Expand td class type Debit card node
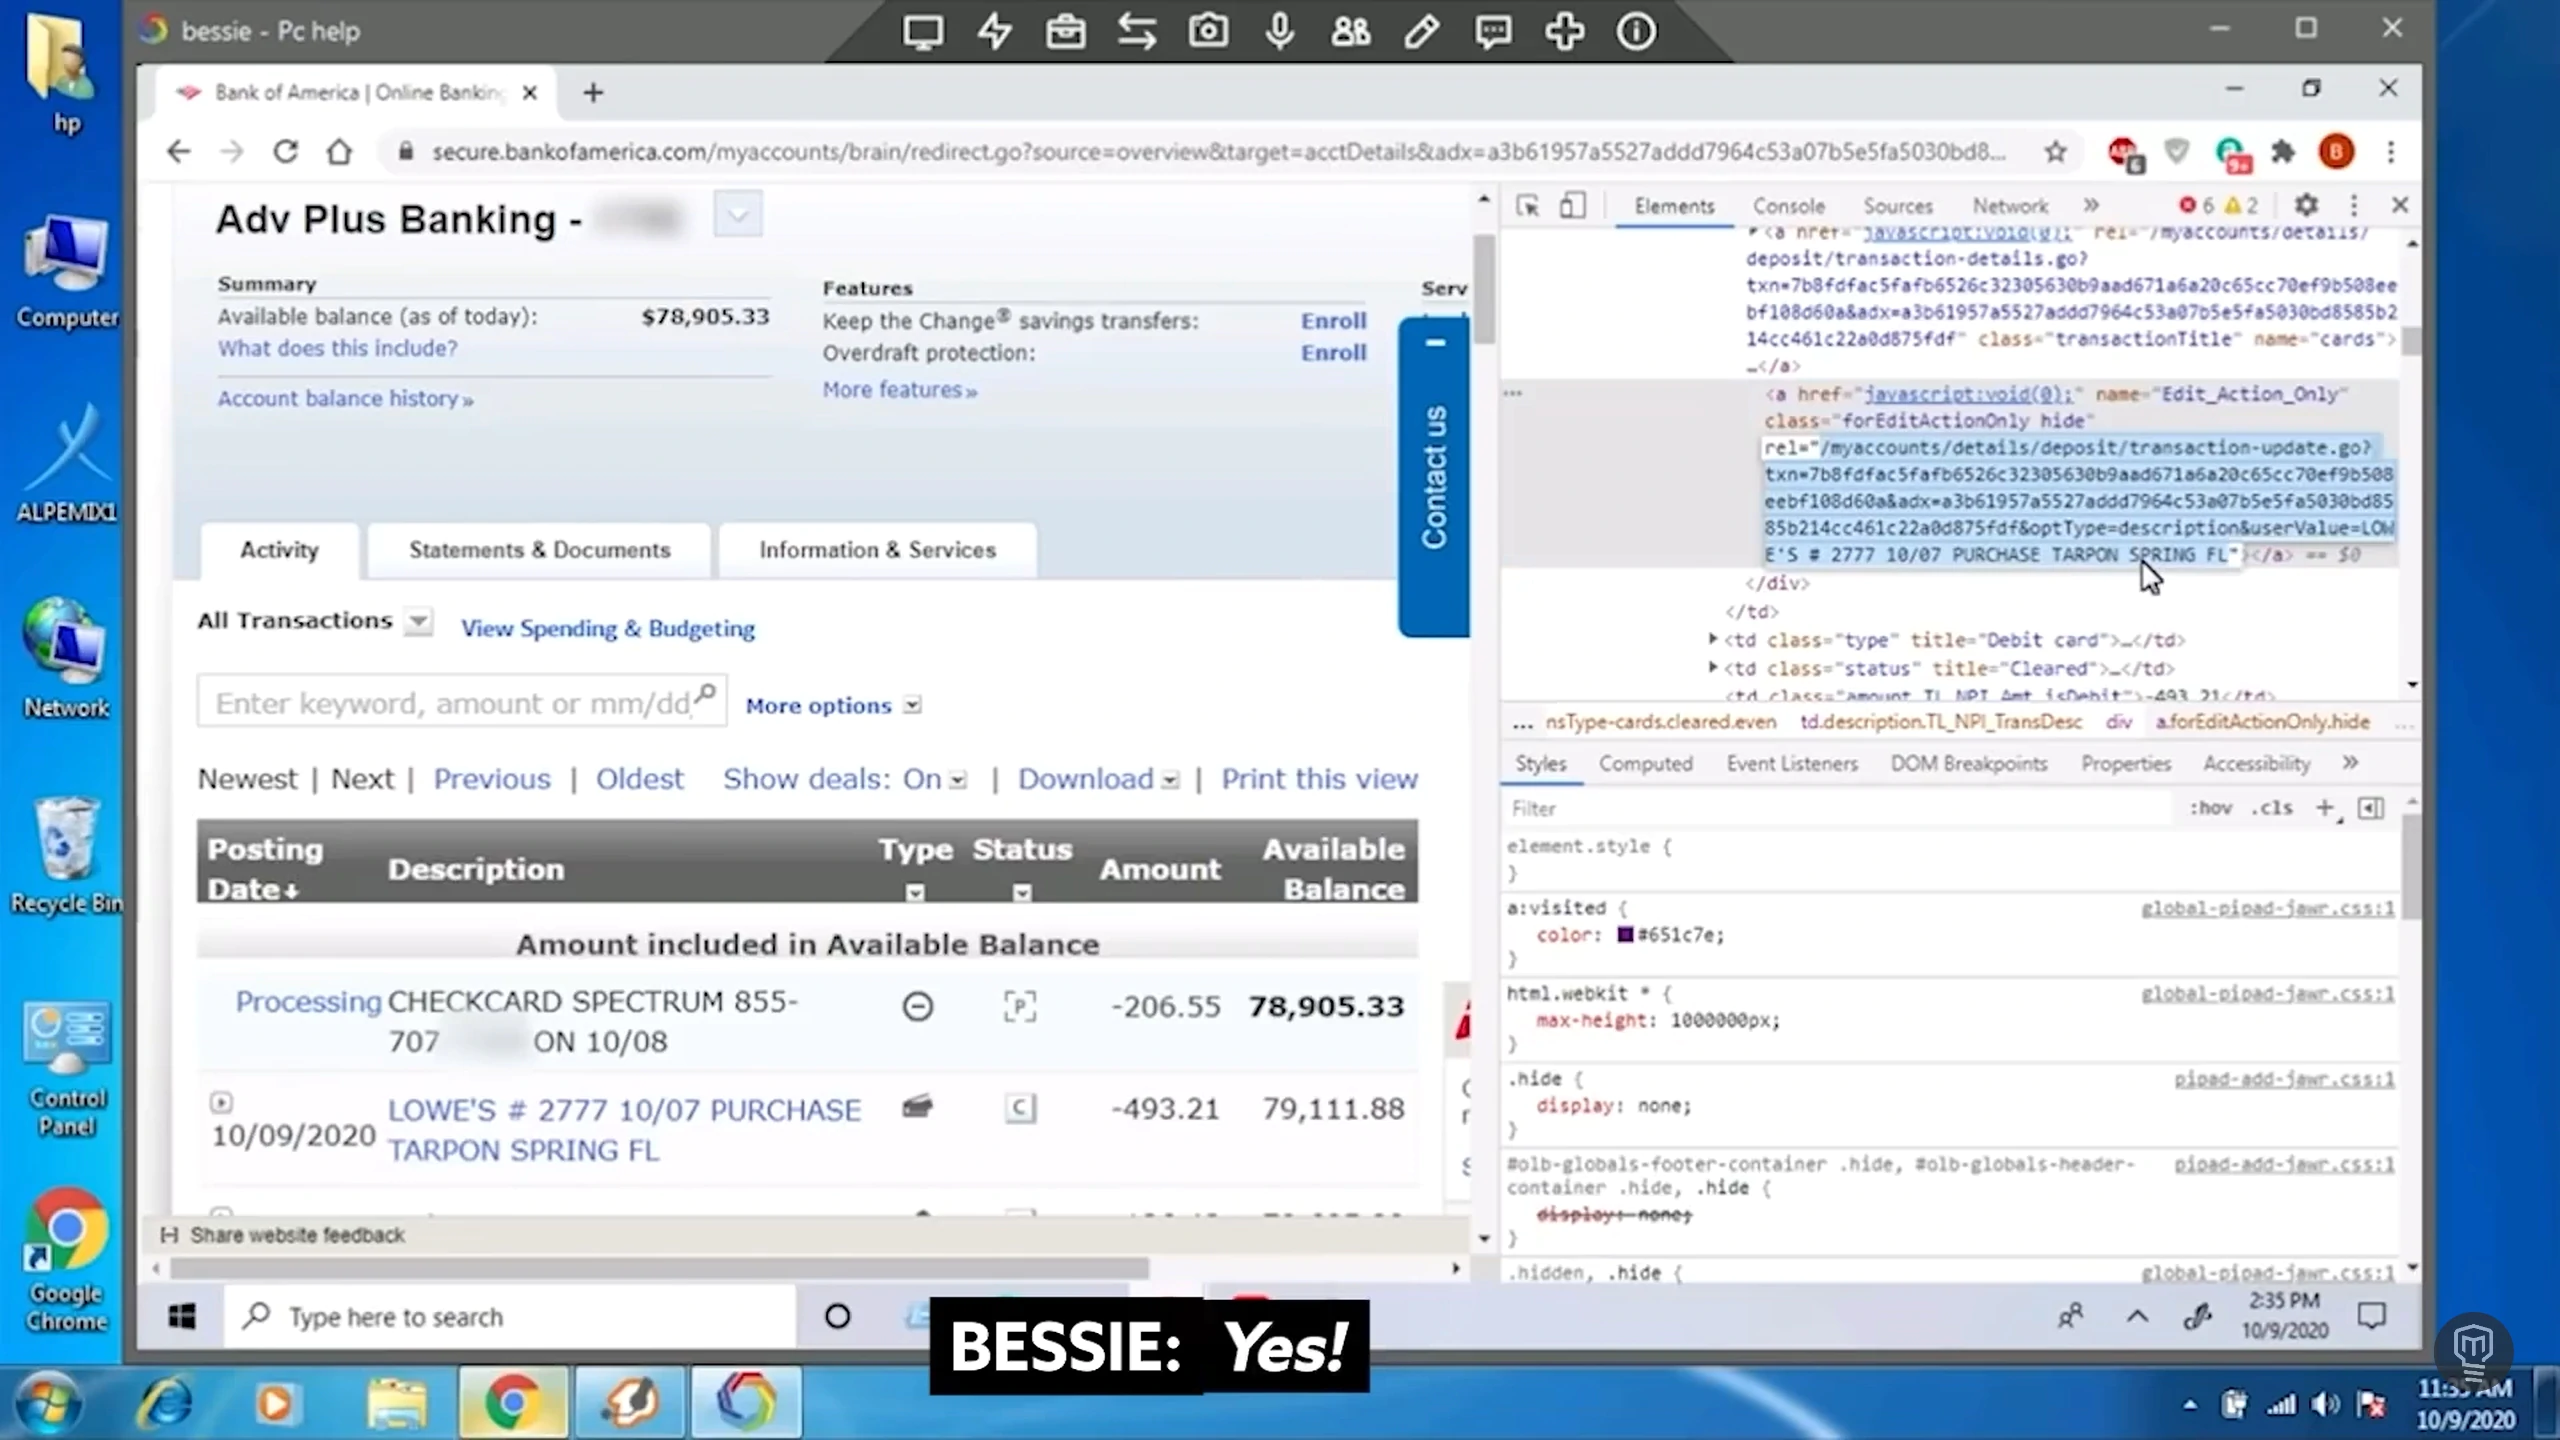The image size is (2560, 1440). 1713,639
